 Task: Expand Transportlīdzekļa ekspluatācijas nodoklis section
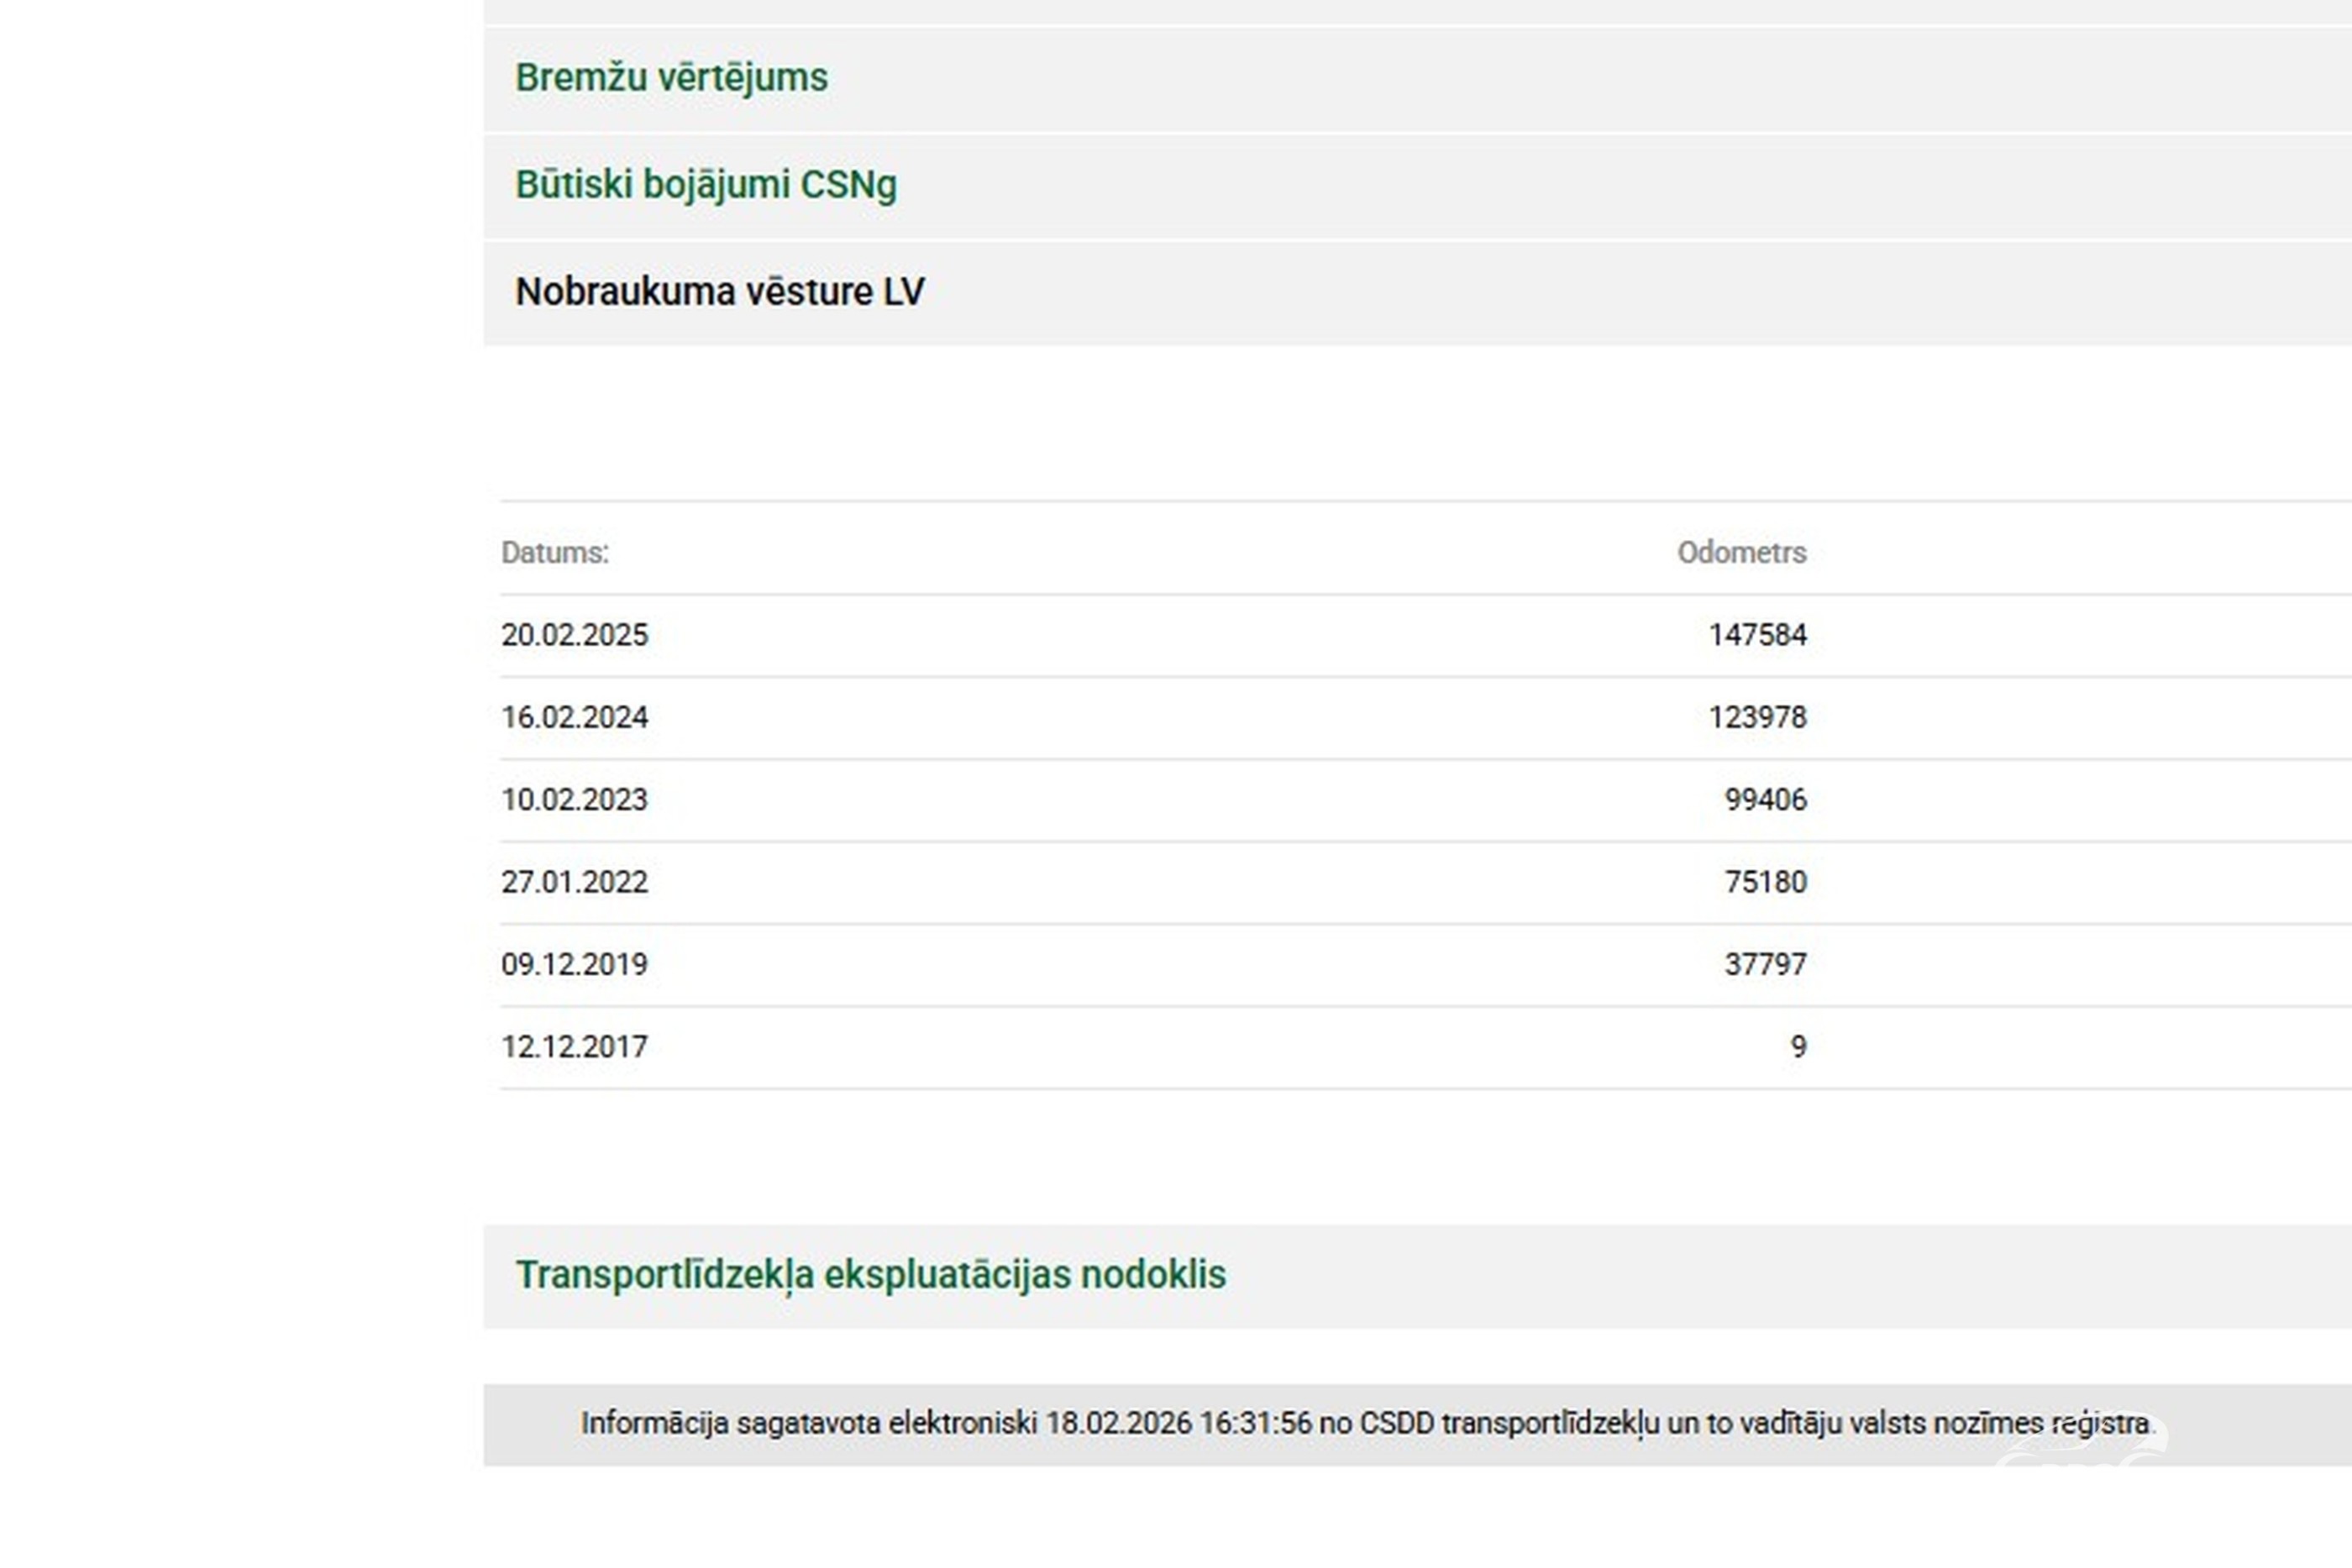[870, 1275]
